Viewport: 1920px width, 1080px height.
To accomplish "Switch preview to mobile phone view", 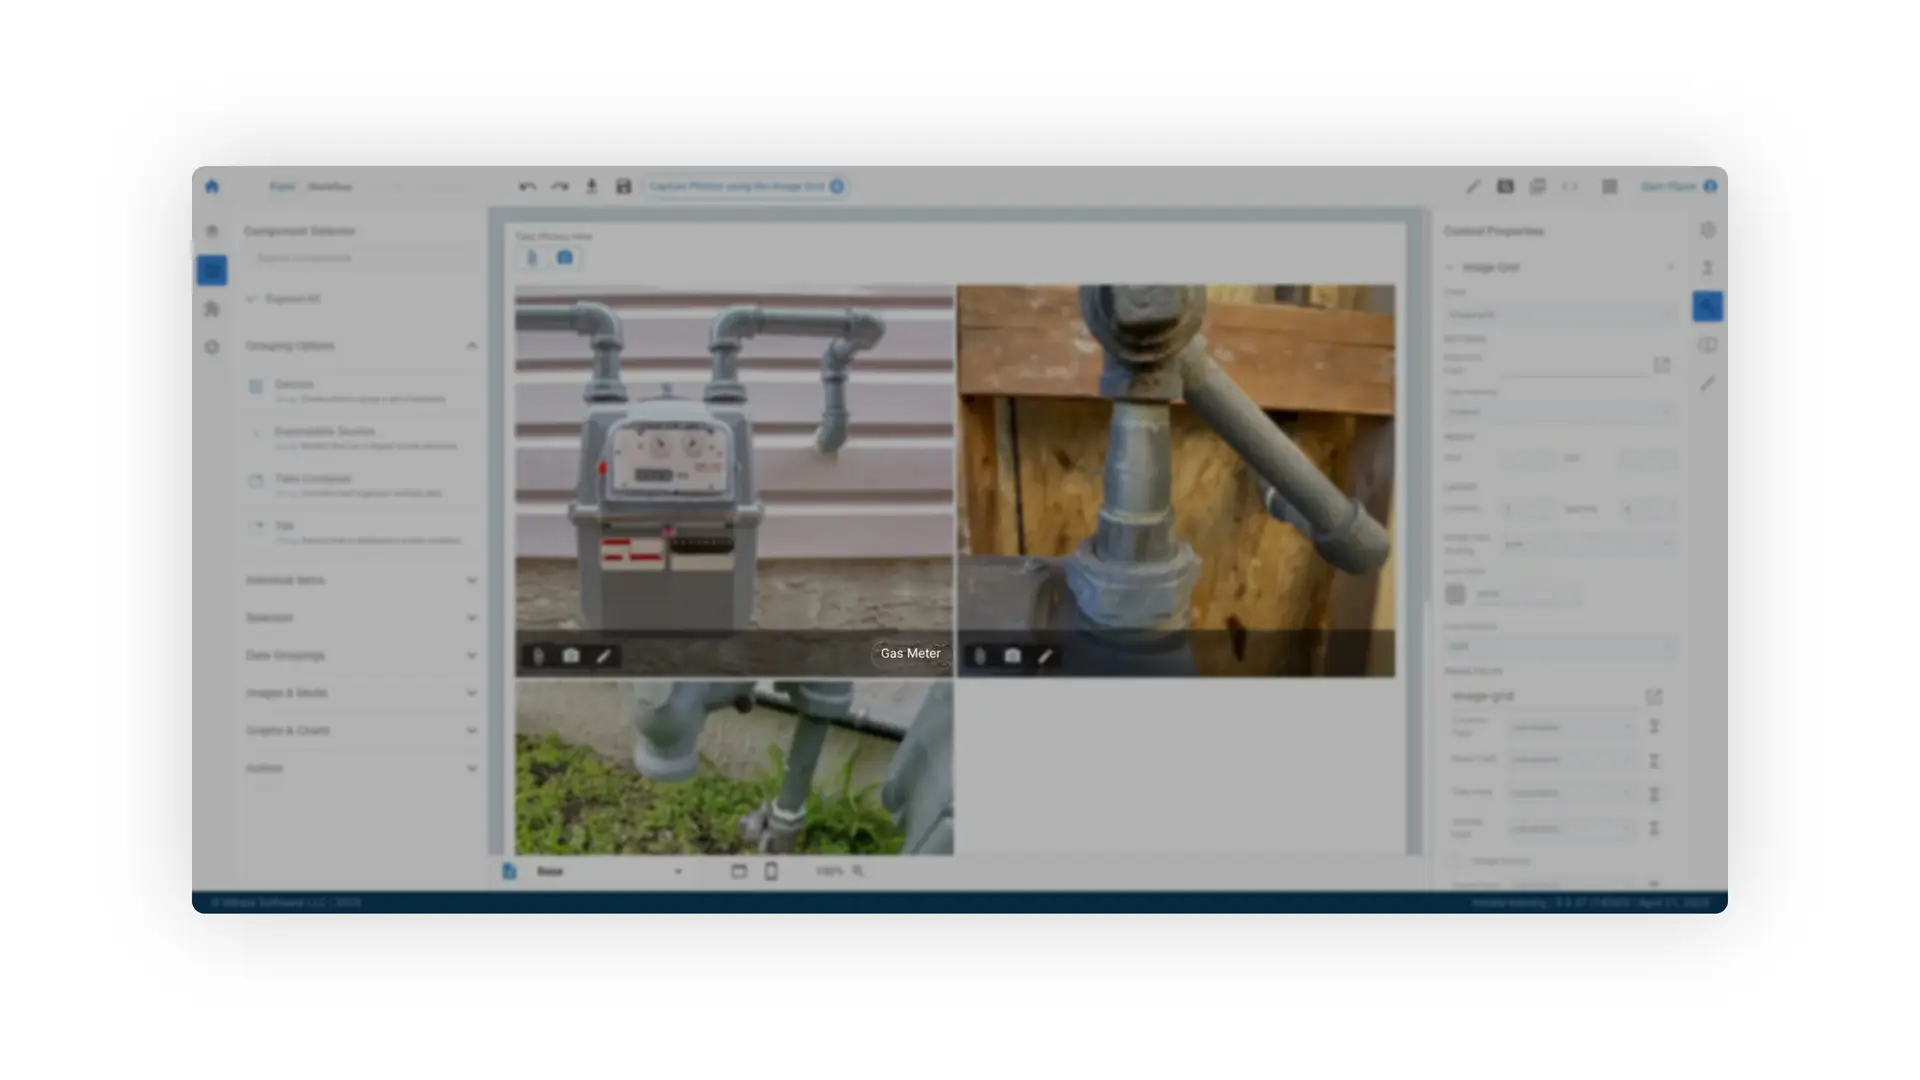I will (x=770, y=871).
